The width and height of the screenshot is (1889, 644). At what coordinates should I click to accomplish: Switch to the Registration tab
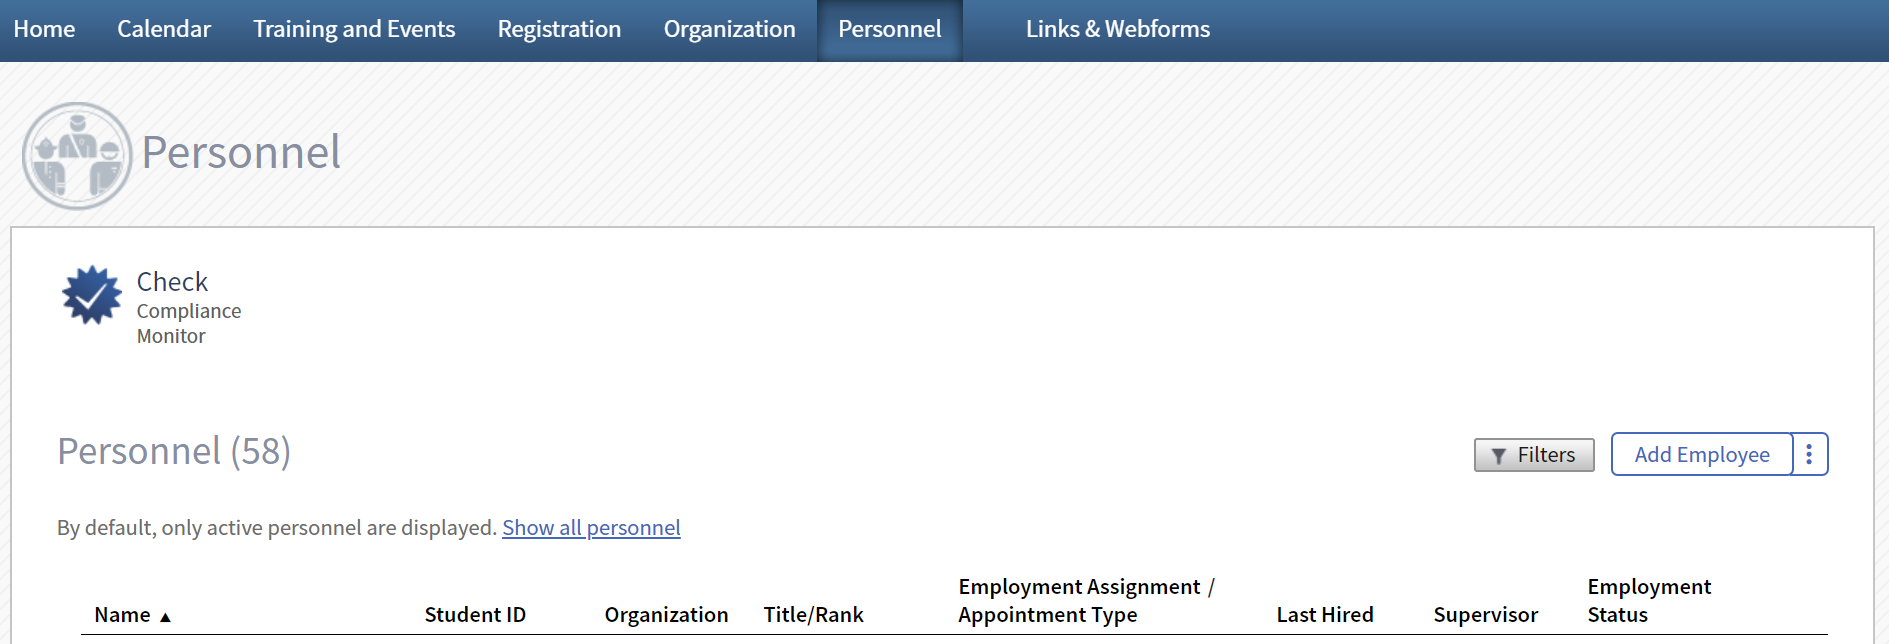558,29
